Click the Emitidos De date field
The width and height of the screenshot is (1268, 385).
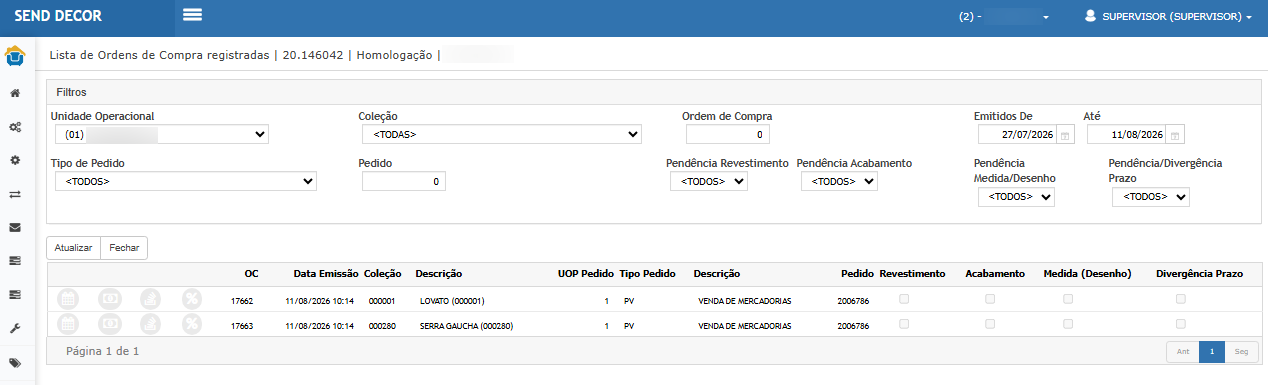[x=1017, y=135]
